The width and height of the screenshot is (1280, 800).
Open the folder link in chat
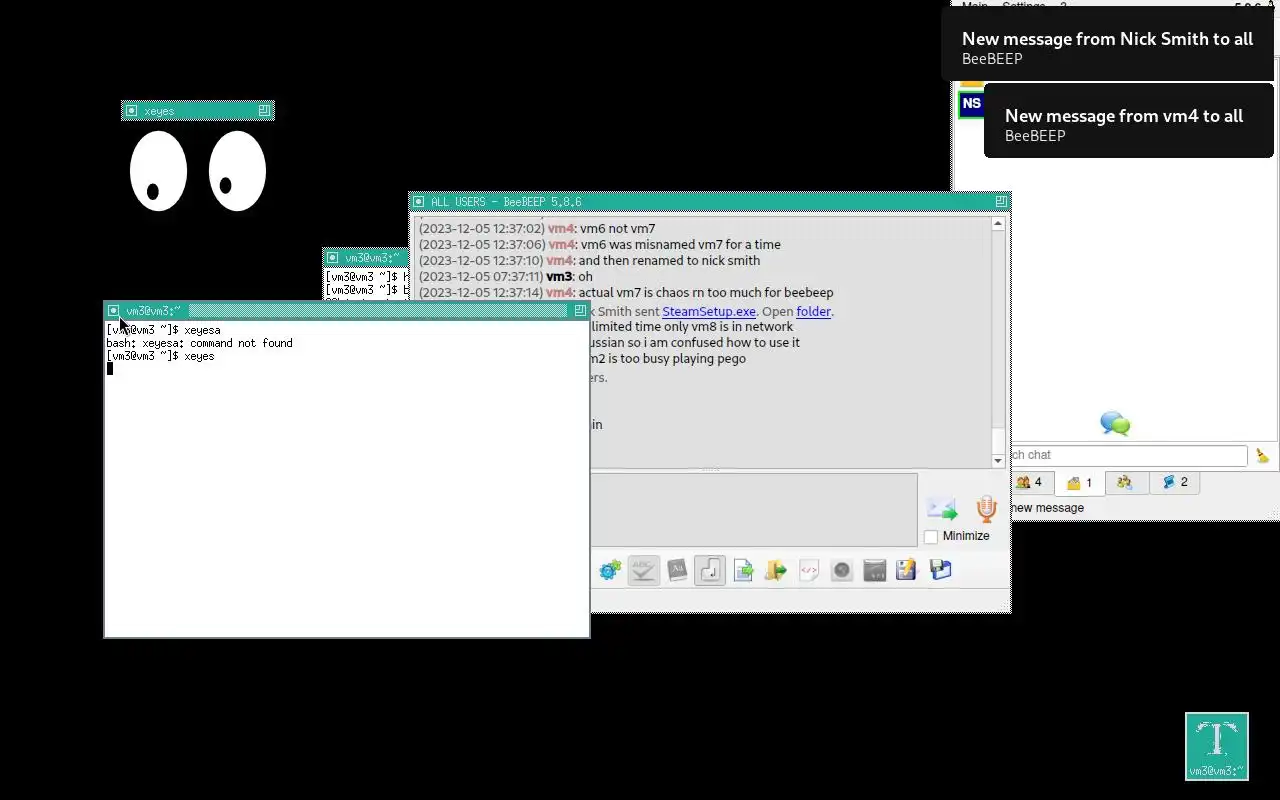813,312
